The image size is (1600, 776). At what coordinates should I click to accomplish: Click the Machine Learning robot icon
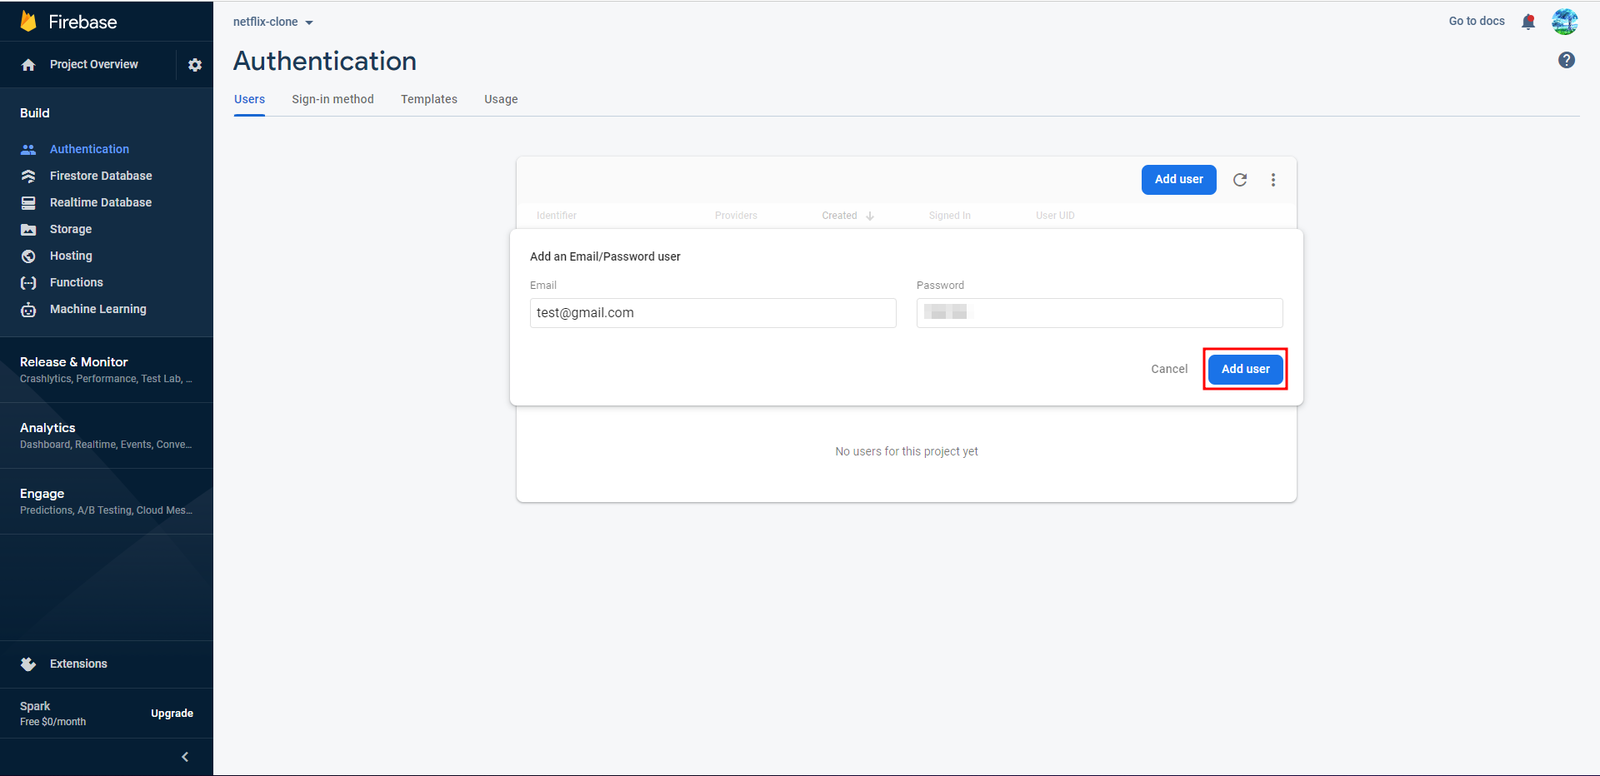[28, 310]
